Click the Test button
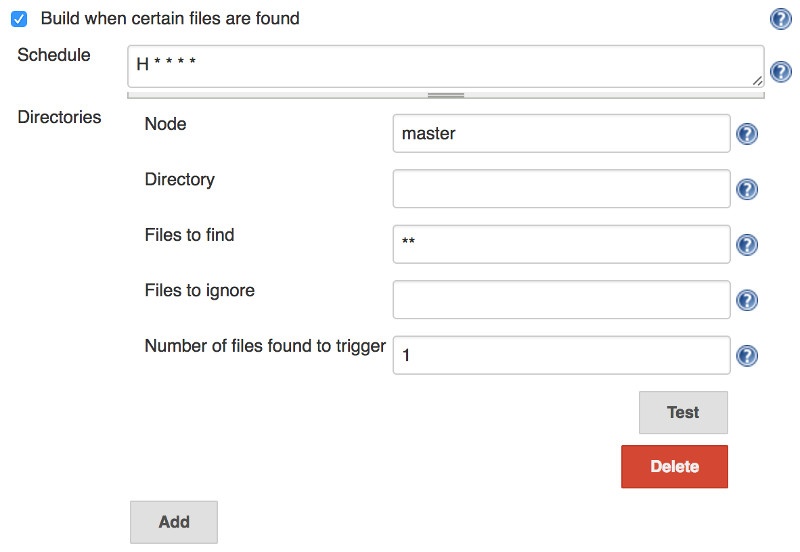800x552 pixels. click(683, 412)
